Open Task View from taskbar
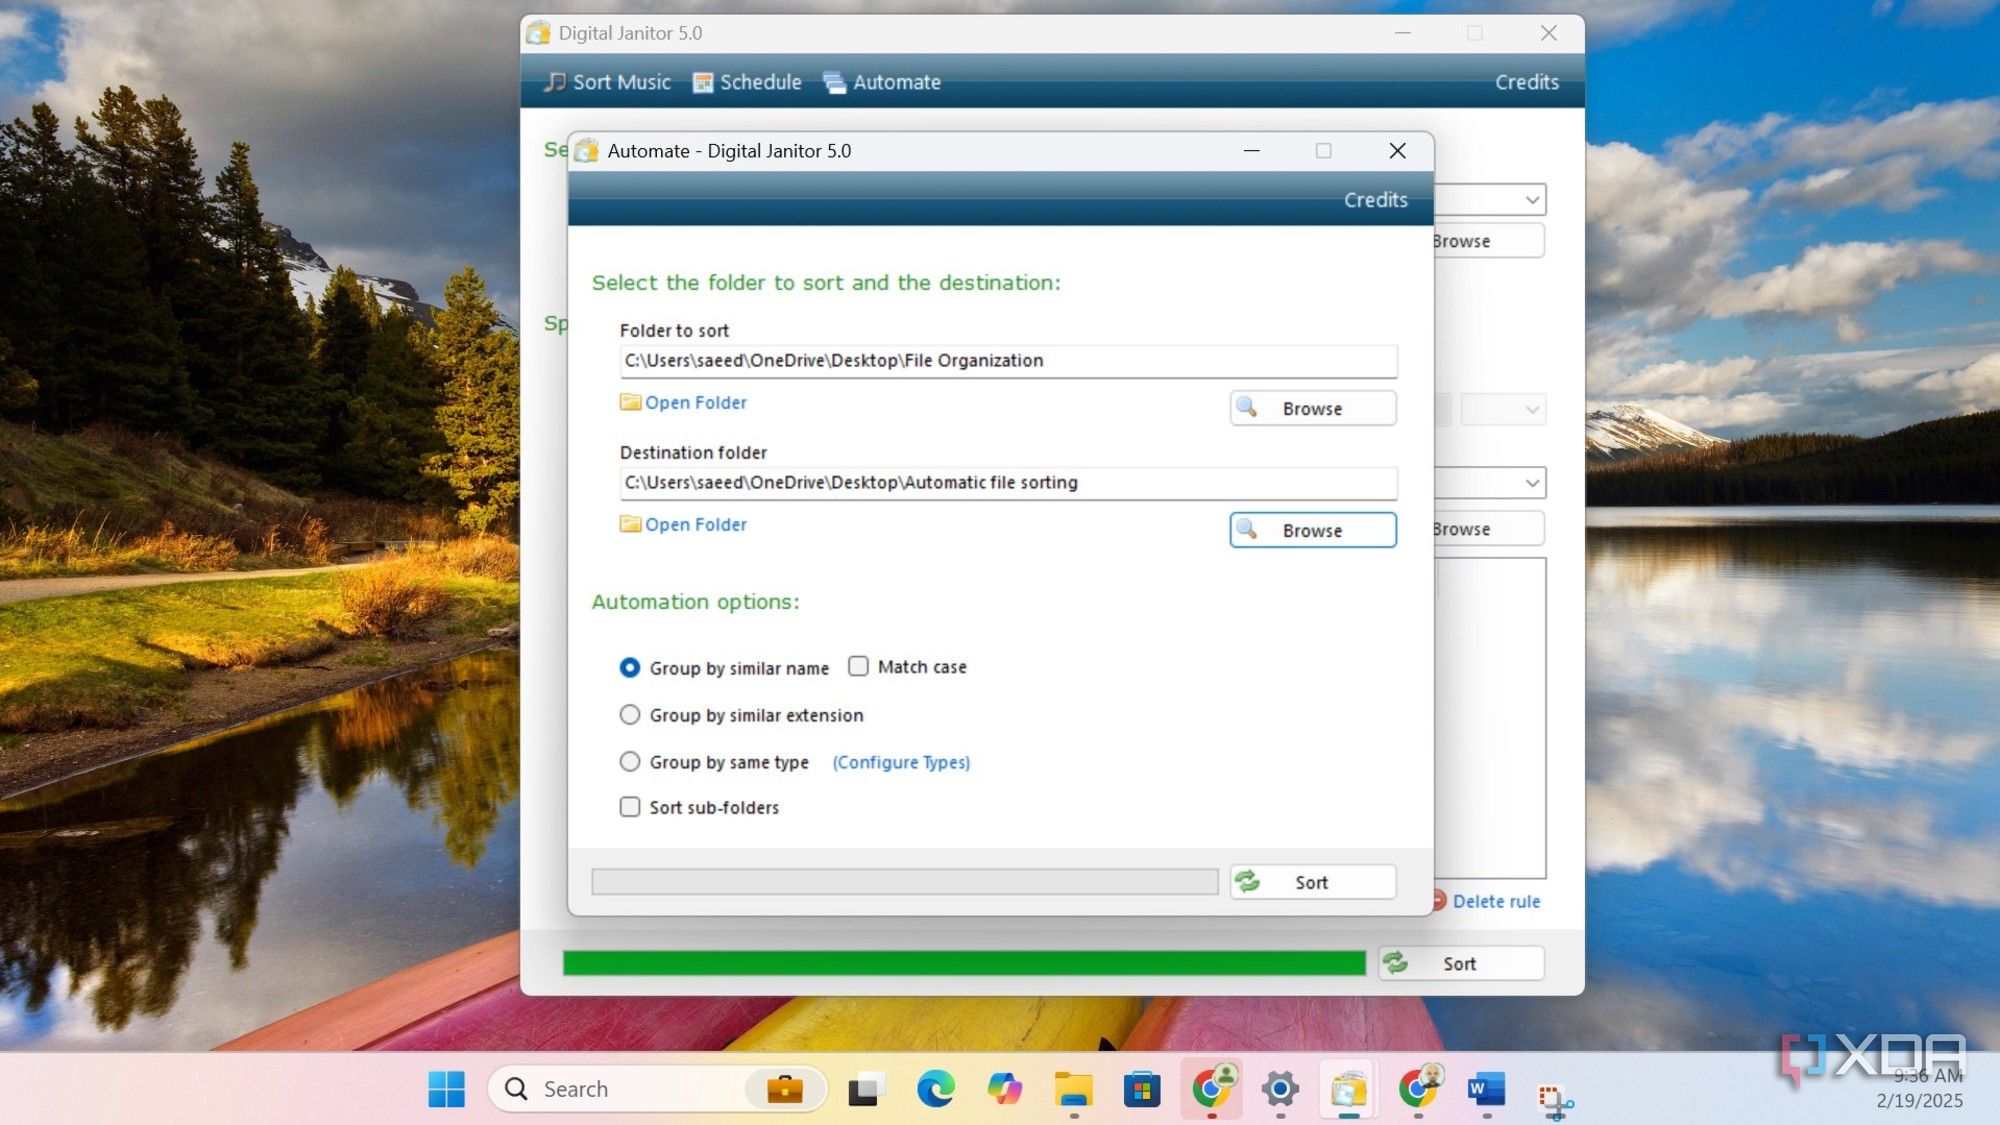The width and height of the screenshot is (2000, 1125). coord(866,1089)
